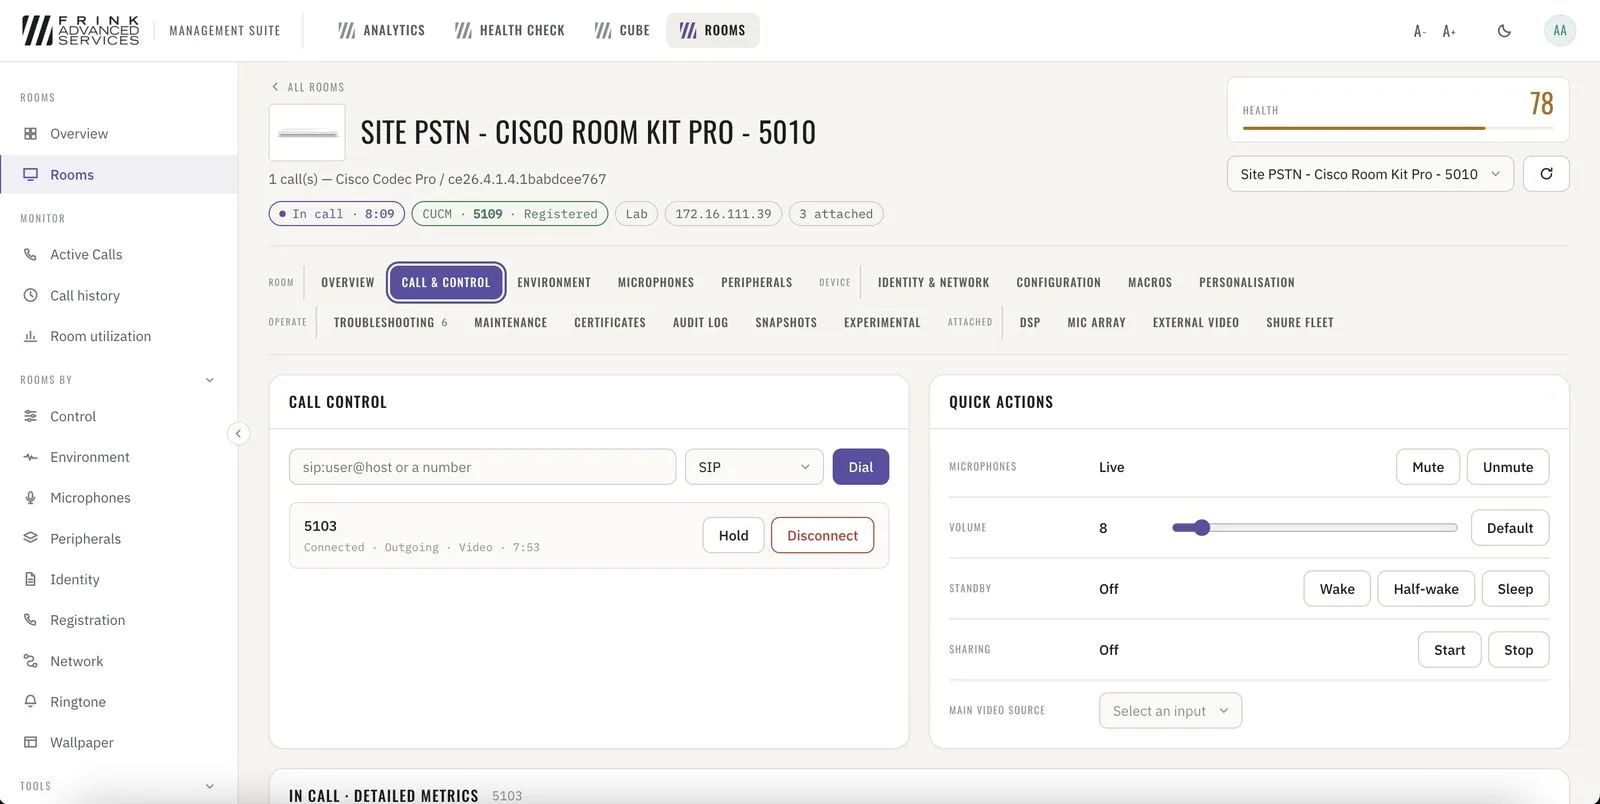Image resolution: width=1600 pixels, height=804 pixels.
Task: Open Wallpaper sidebar item
Action: (x=118, y=743)
